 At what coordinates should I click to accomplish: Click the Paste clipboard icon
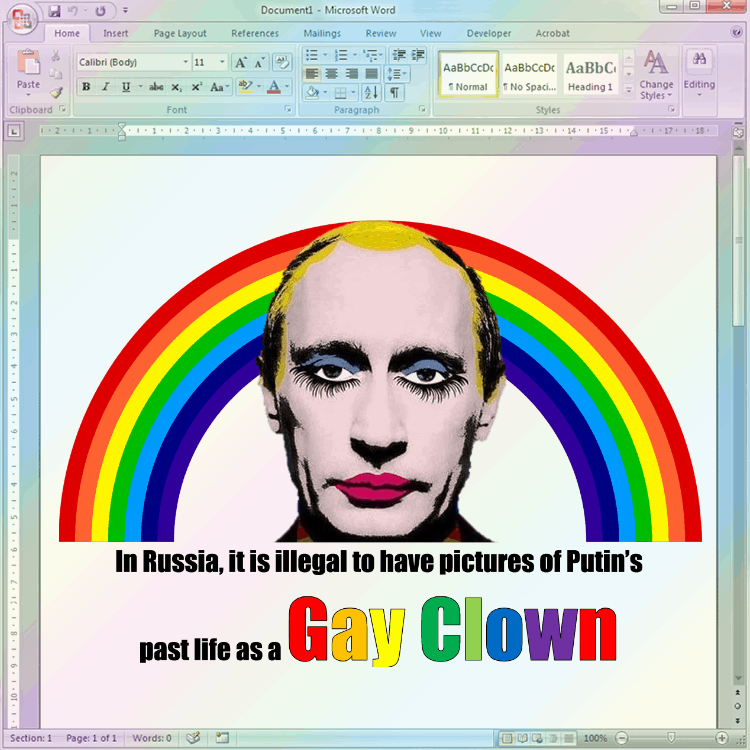[x=28, y=66]
